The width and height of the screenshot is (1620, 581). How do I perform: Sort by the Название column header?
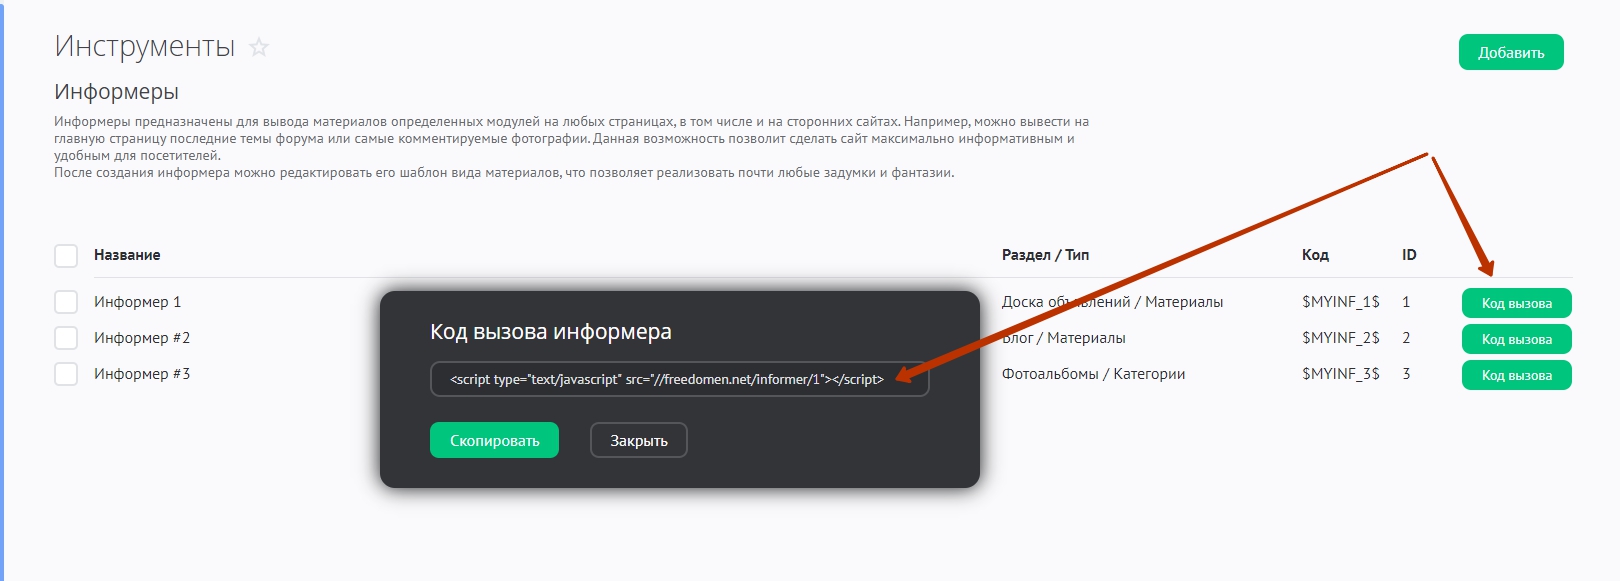pos(127,255)
